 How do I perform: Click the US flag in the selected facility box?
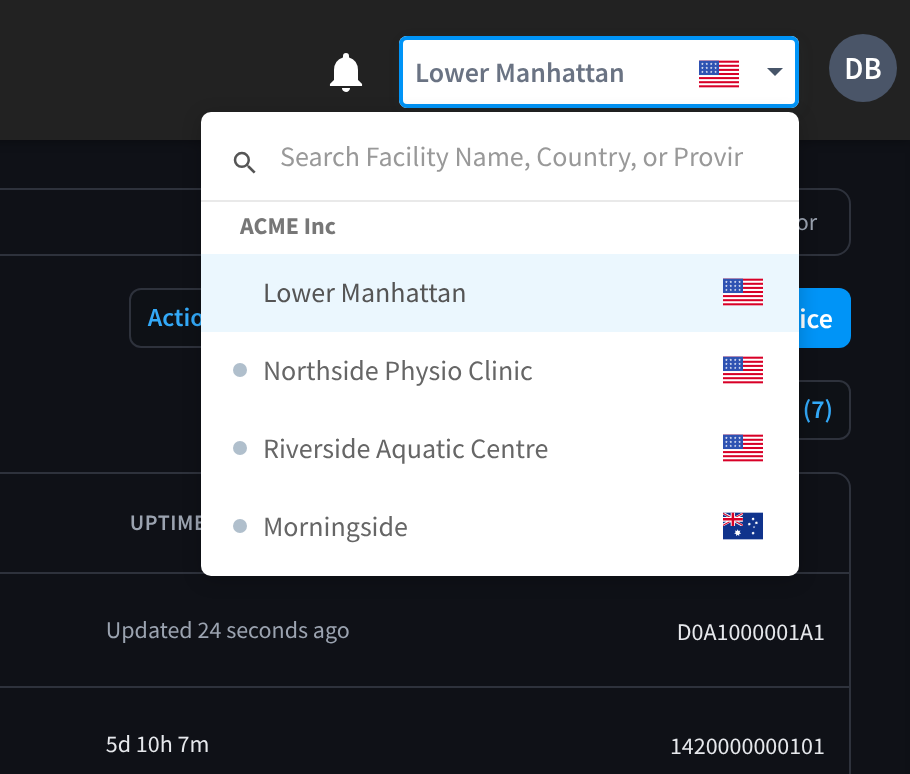point(718,74)
